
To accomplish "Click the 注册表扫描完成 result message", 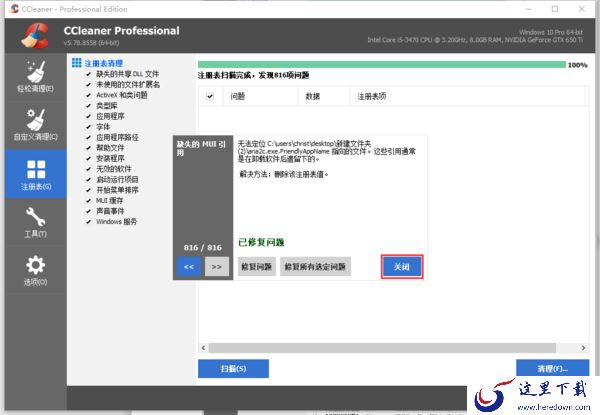I will (x=254, y=75).
